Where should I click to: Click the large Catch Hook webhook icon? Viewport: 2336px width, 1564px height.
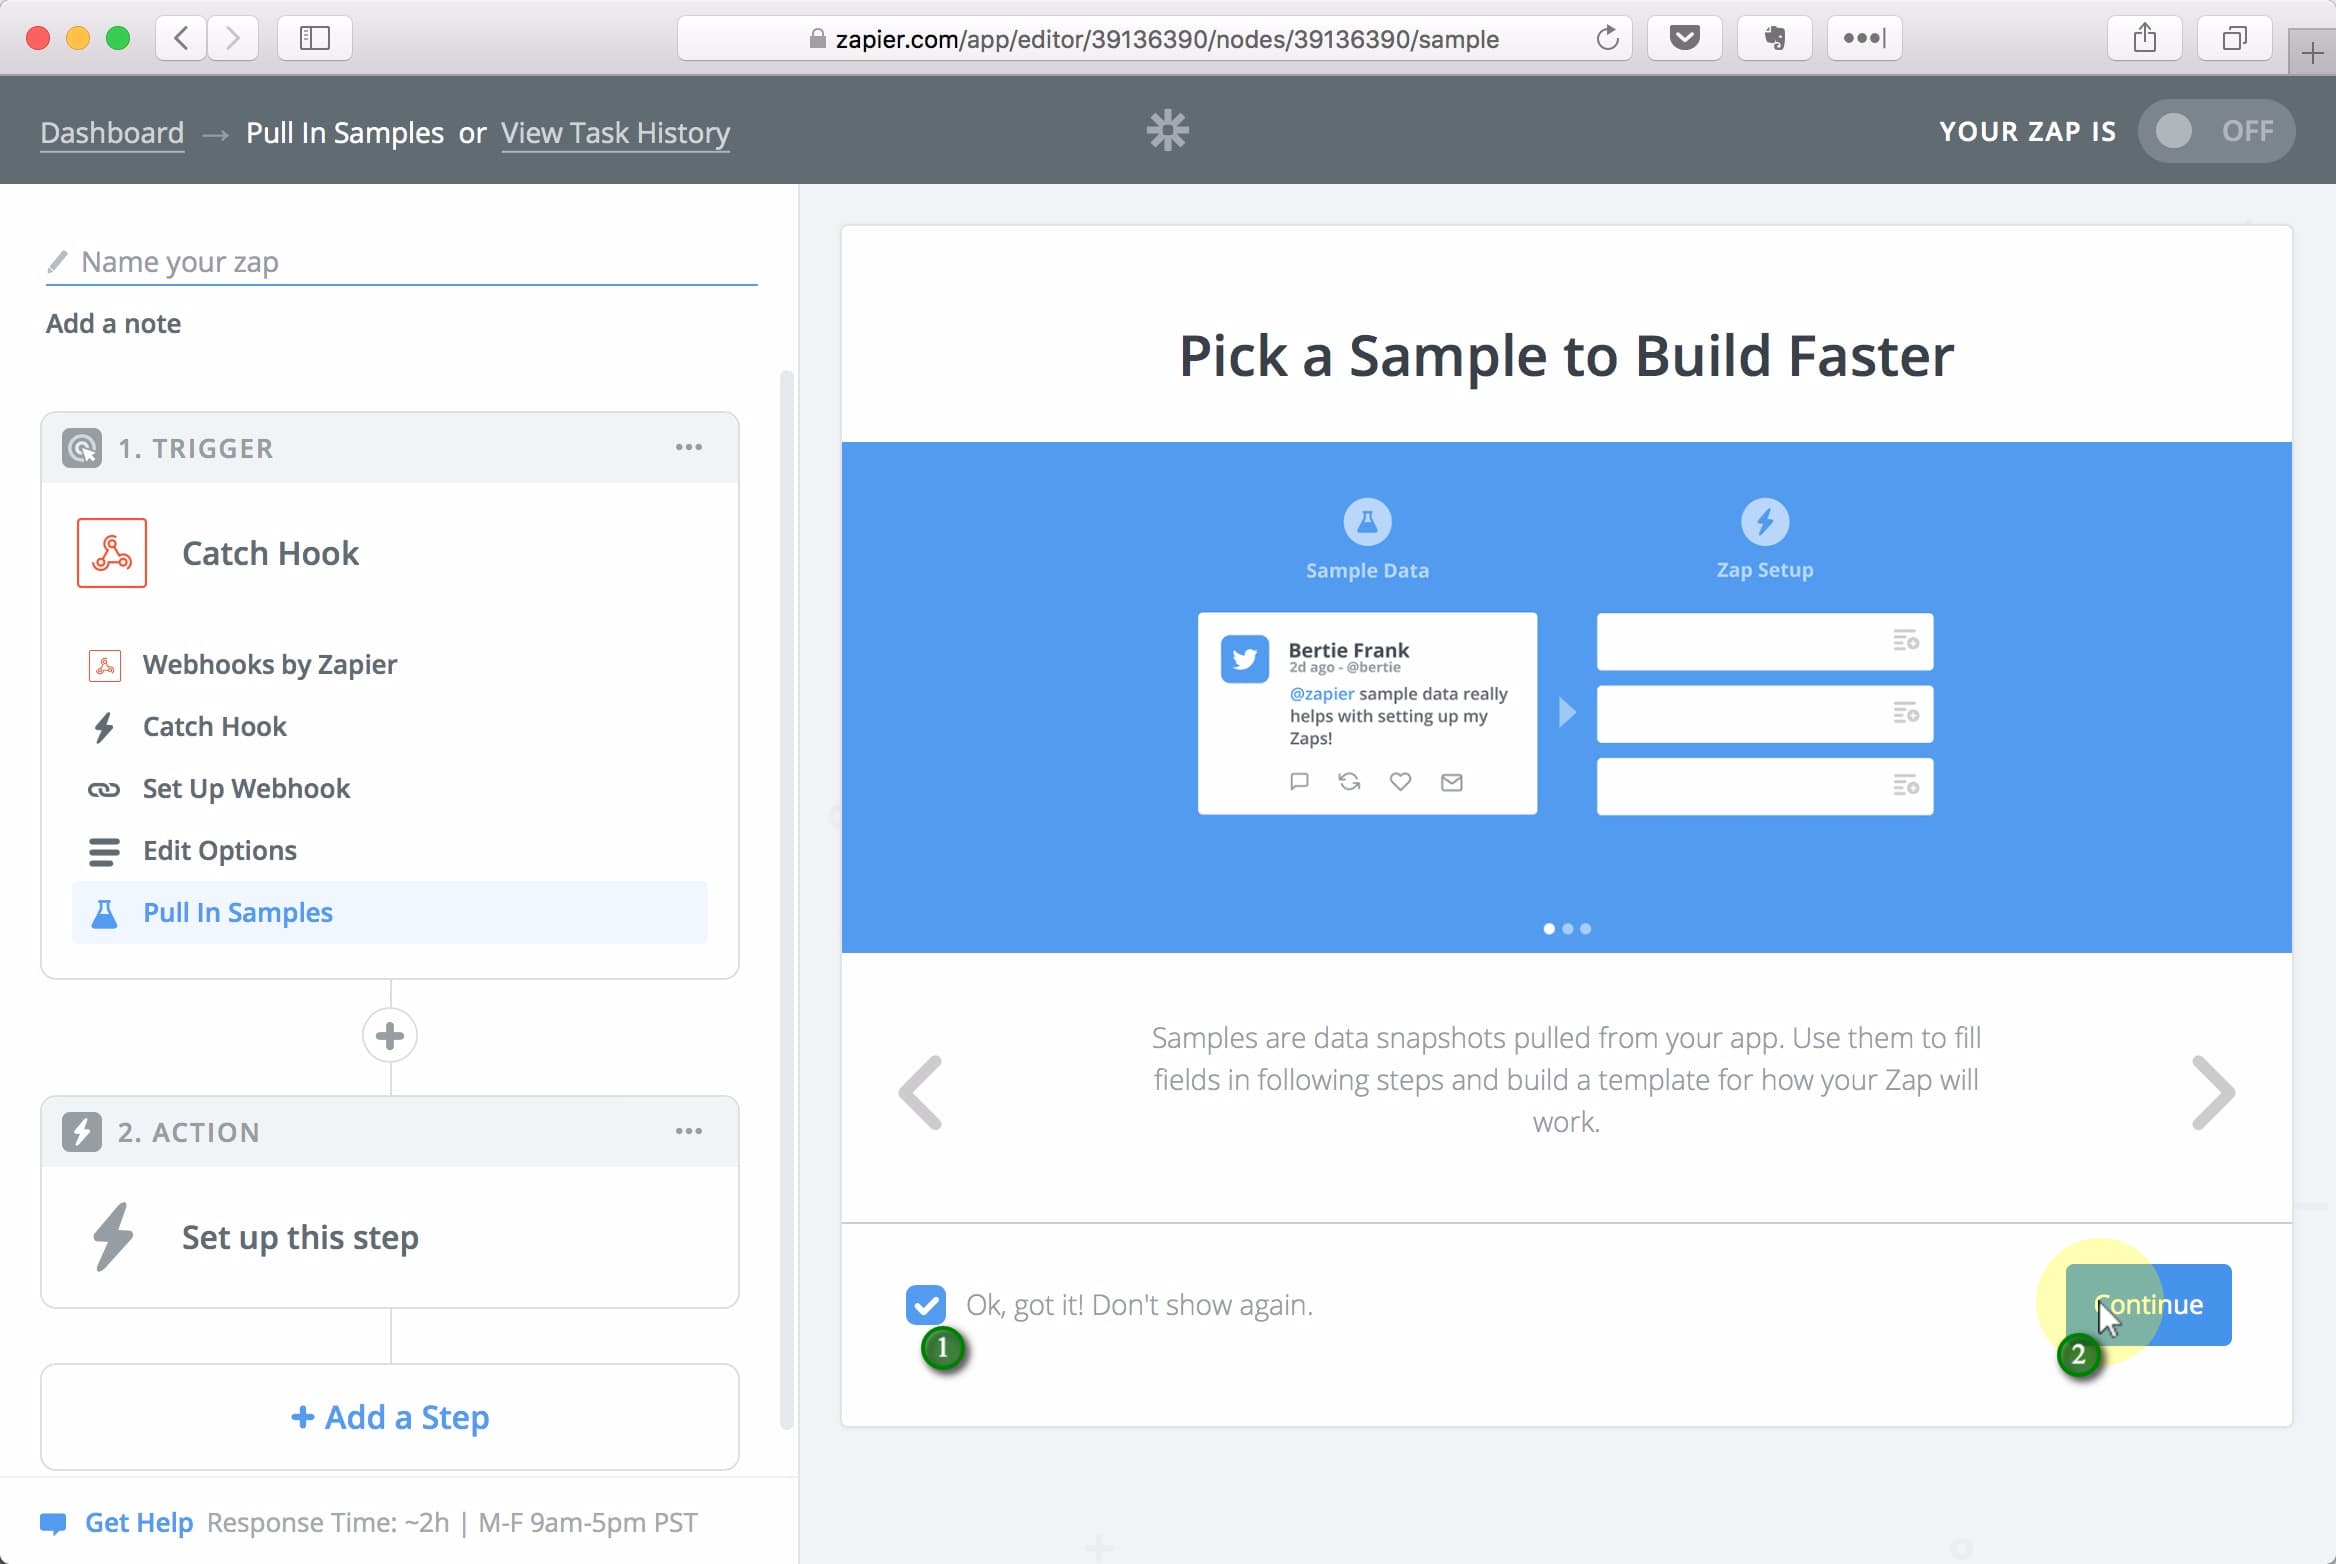click(112, 553)
